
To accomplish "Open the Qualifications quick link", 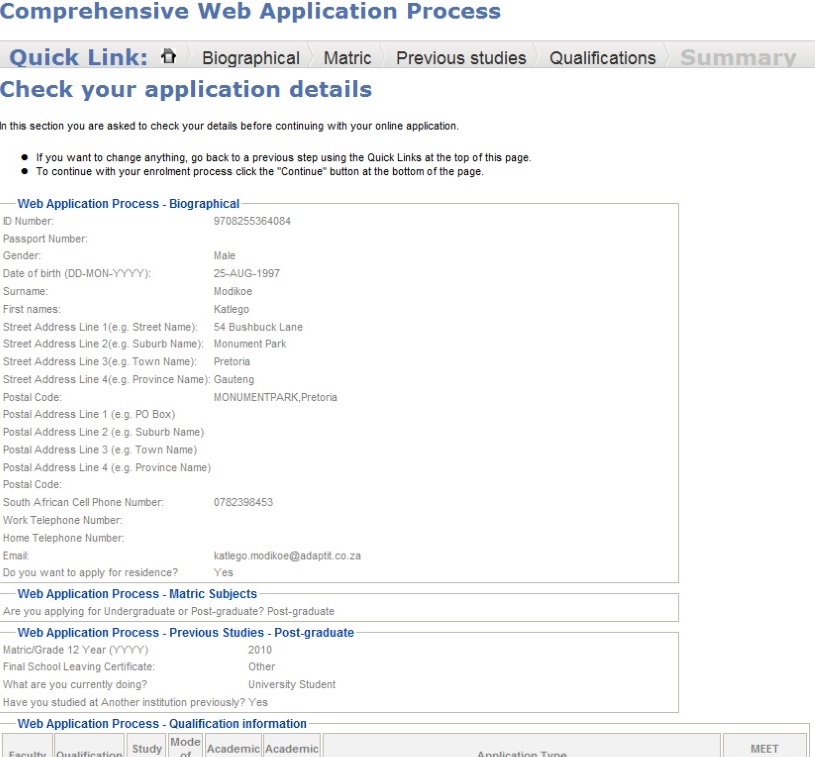I will 601,58.
